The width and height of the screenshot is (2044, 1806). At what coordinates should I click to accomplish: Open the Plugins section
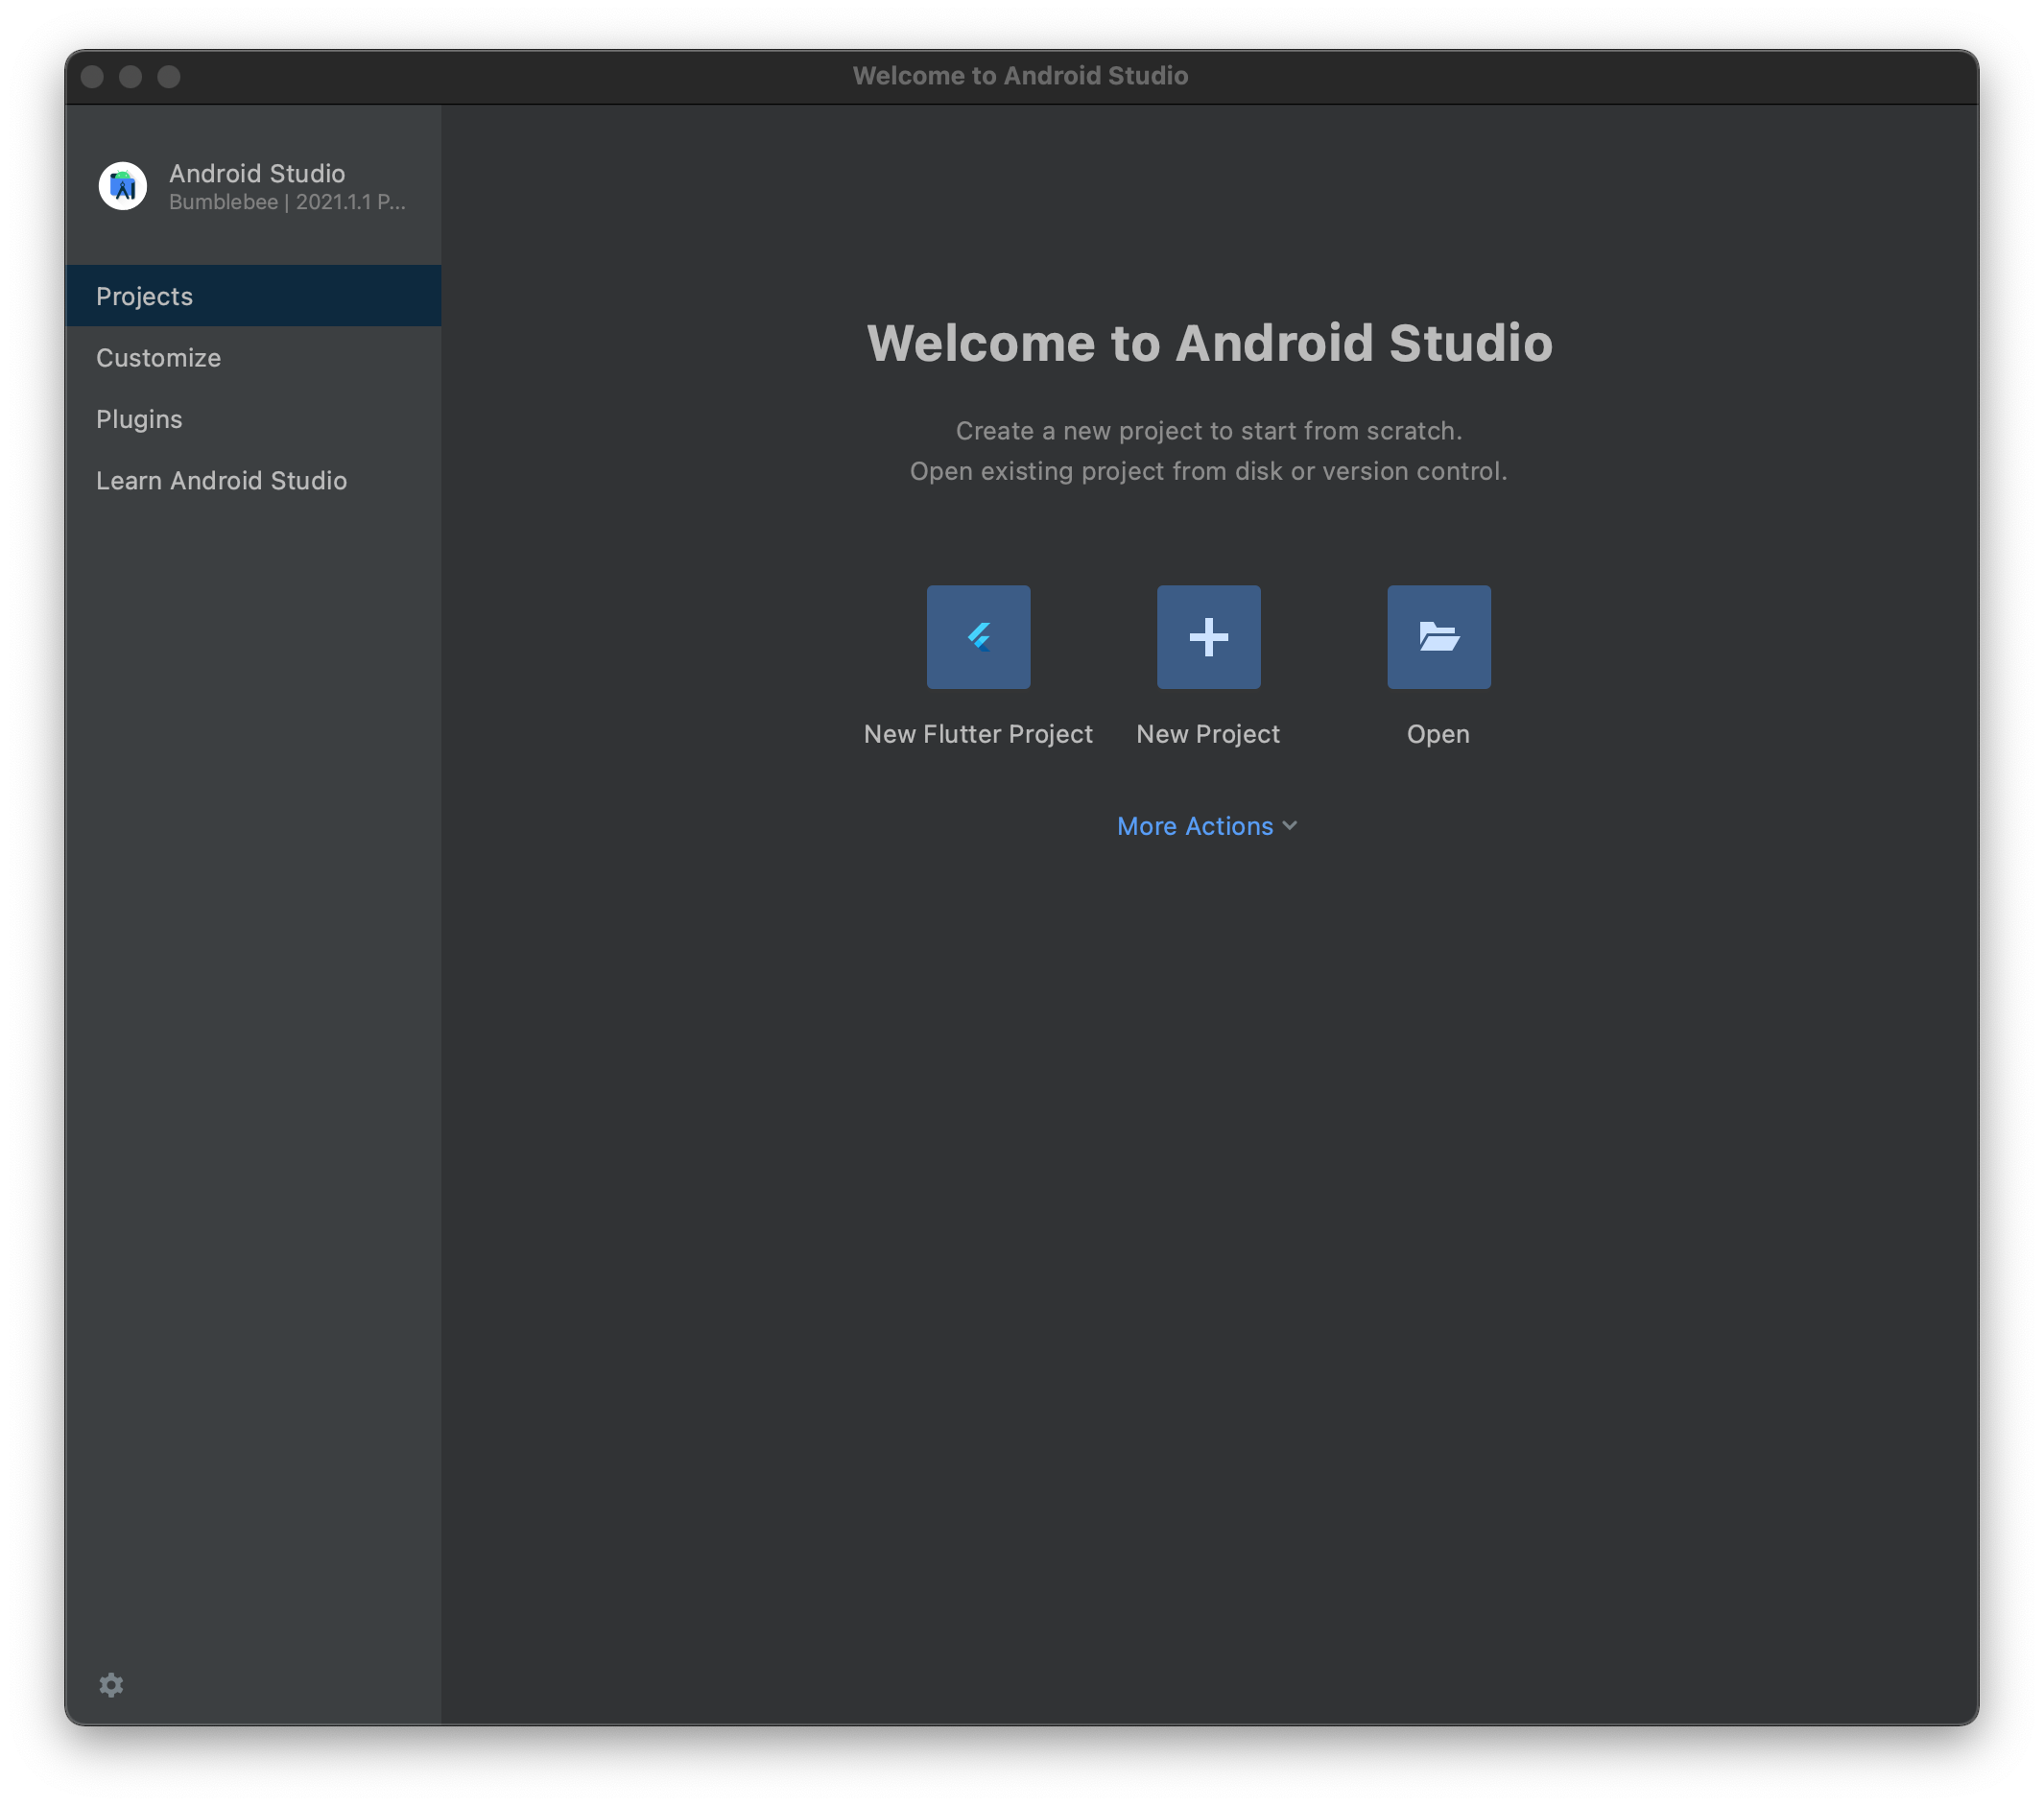click(139, 419)
